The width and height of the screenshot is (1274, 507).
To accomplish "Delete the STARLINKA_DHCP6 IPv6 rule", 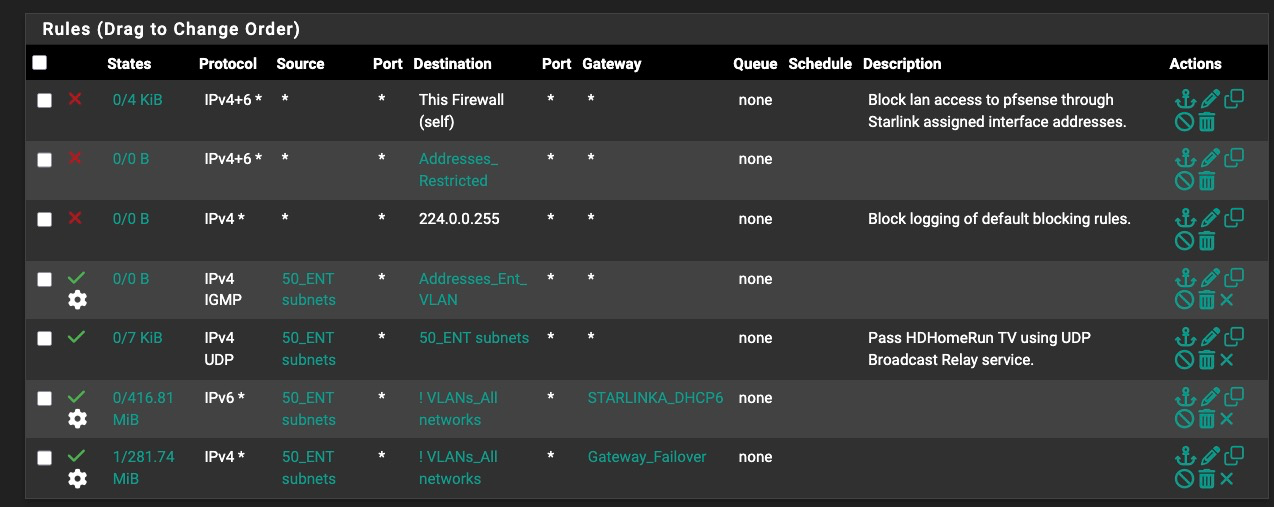I will tap(1207, 420).
